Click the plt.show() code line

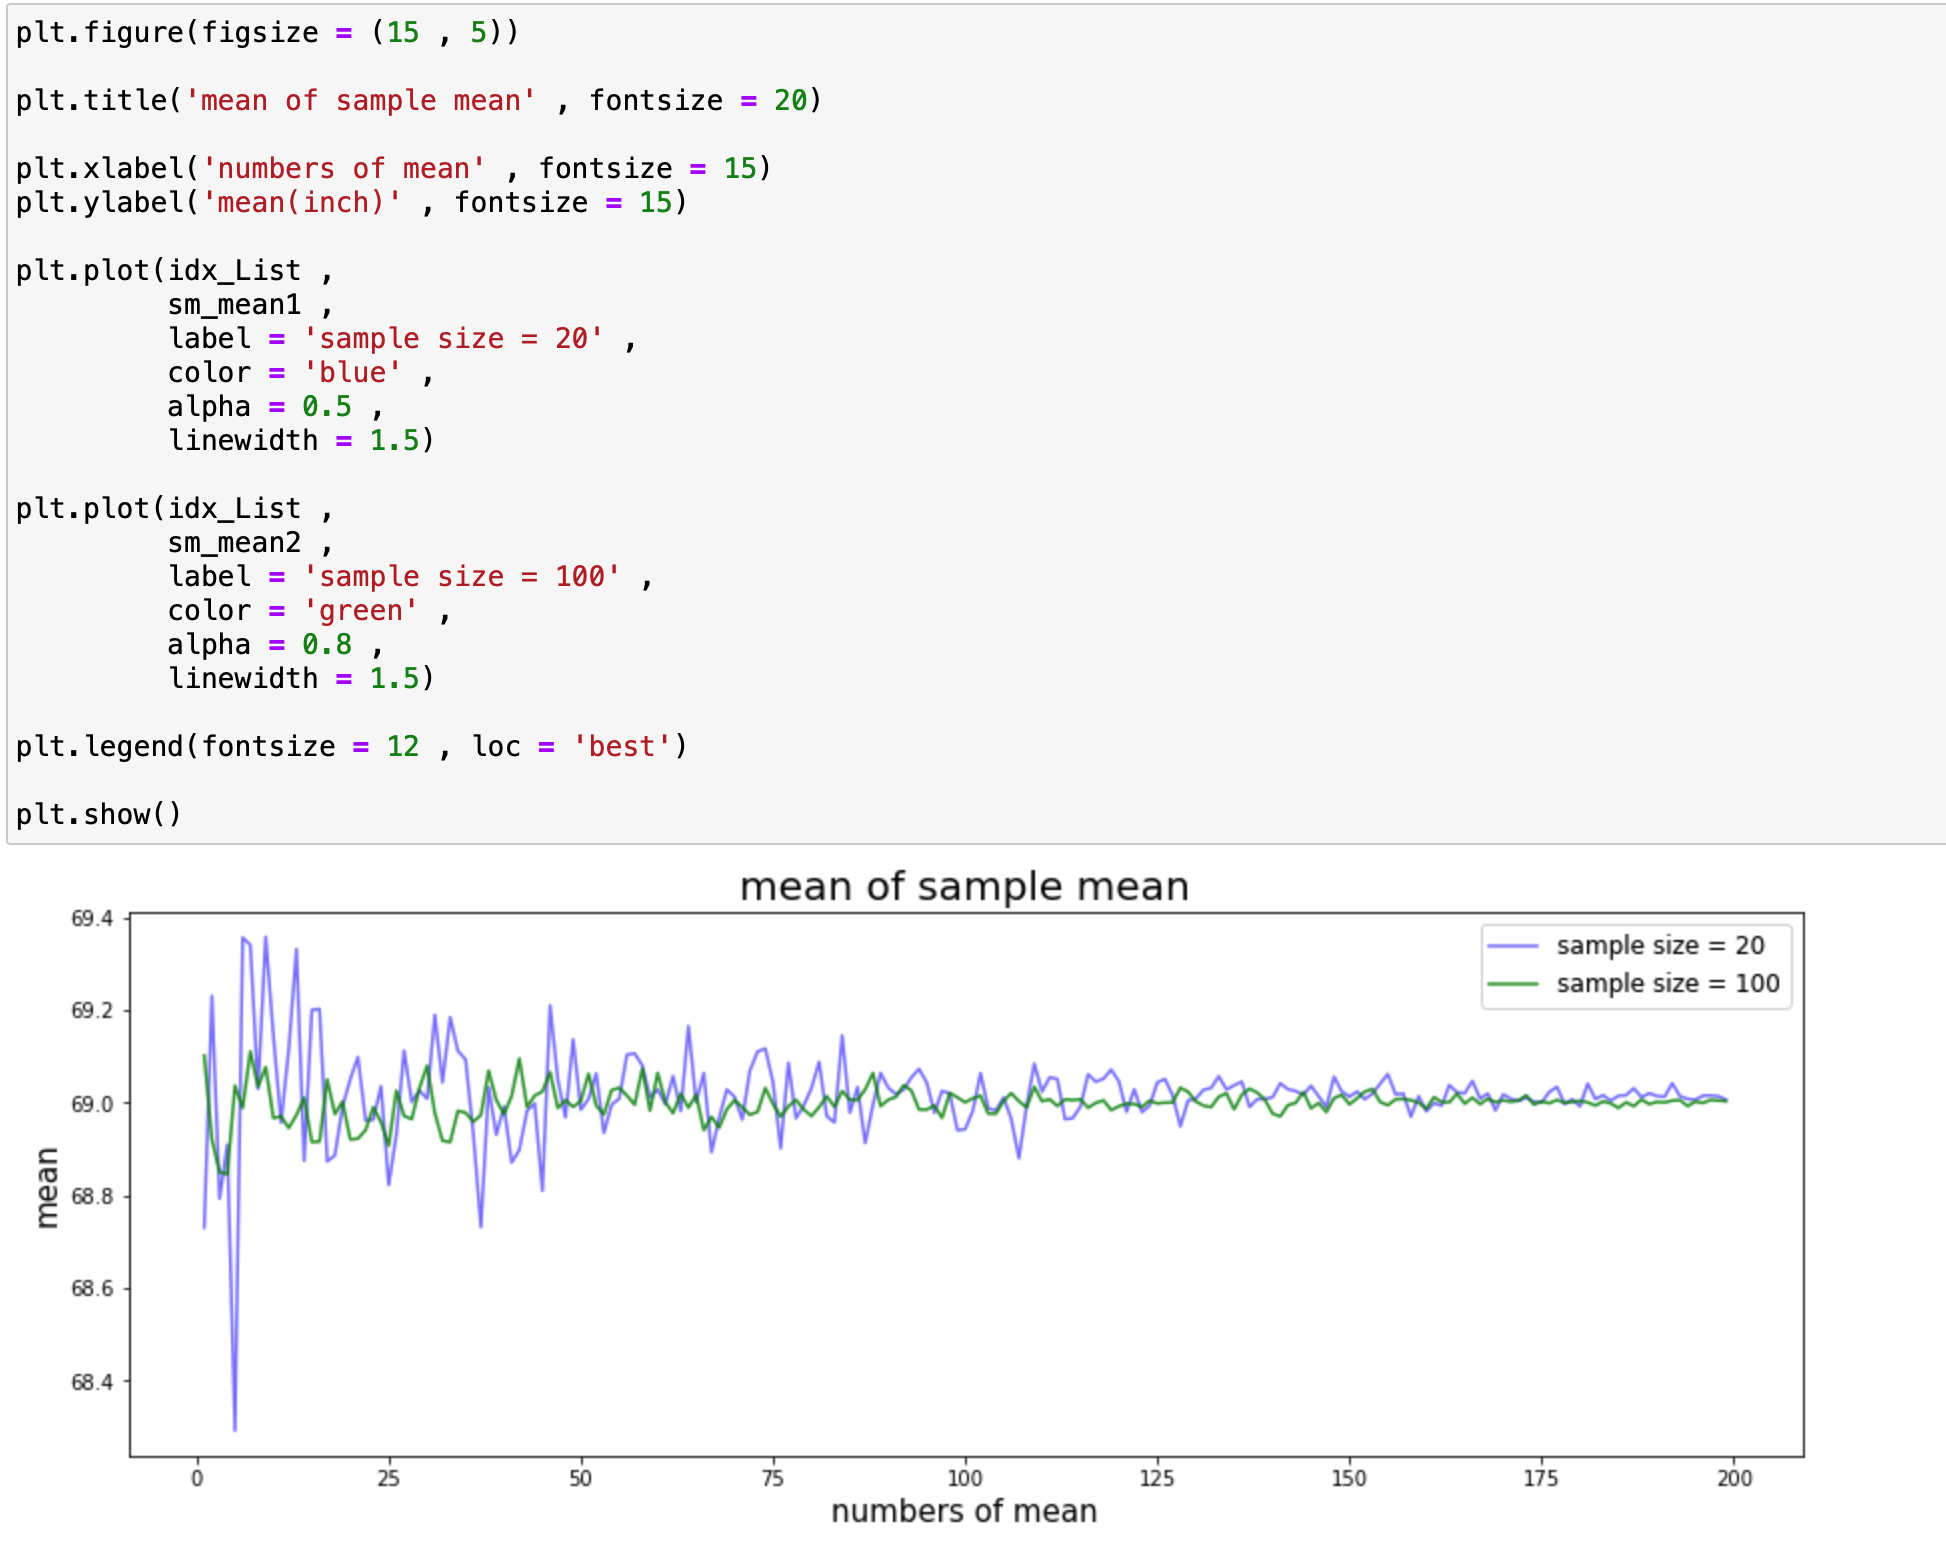pyautogui.click(x=98, y=814)
